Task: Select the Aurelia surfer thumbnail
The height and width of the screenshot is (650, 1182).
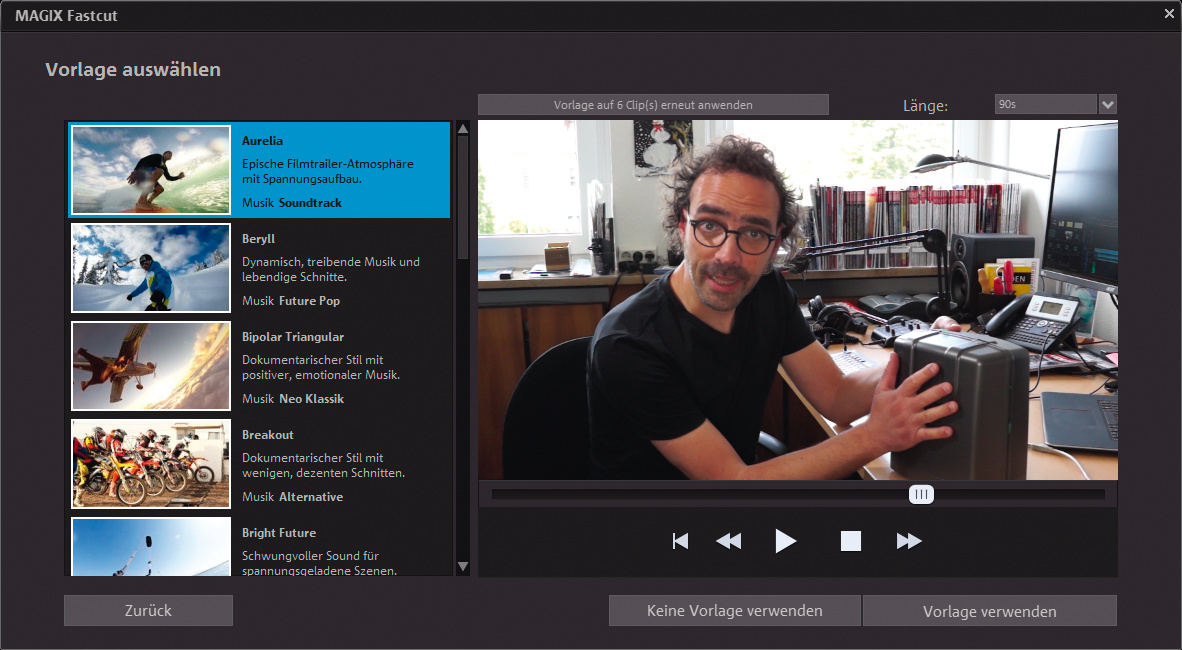Action: (x=151, y=170)
